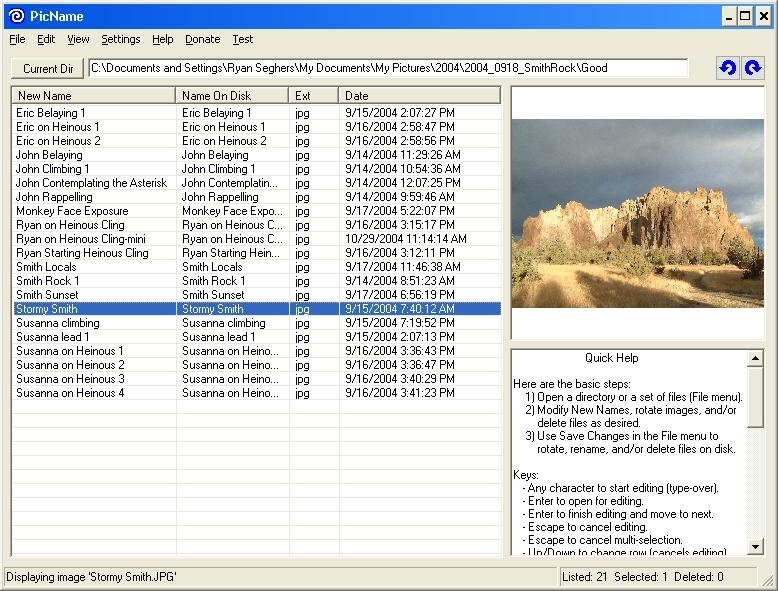Click 'John Belaying' in Name On Disk column

(x=215, y=155)
